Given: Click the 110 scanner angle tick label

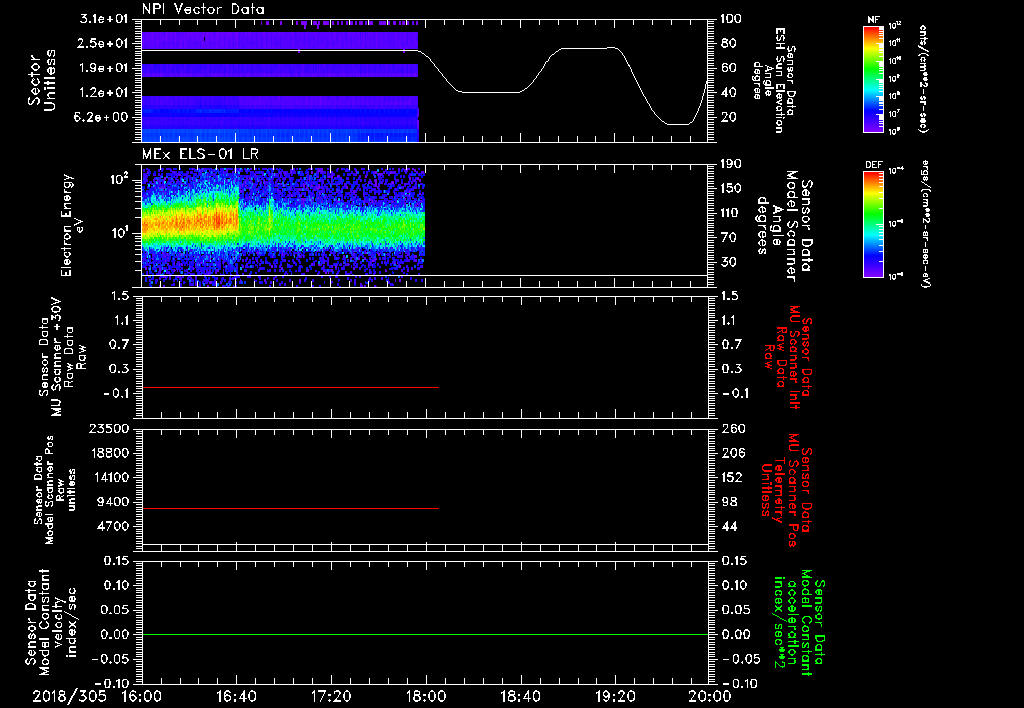Looking at the screenshot, I should 732,213.
